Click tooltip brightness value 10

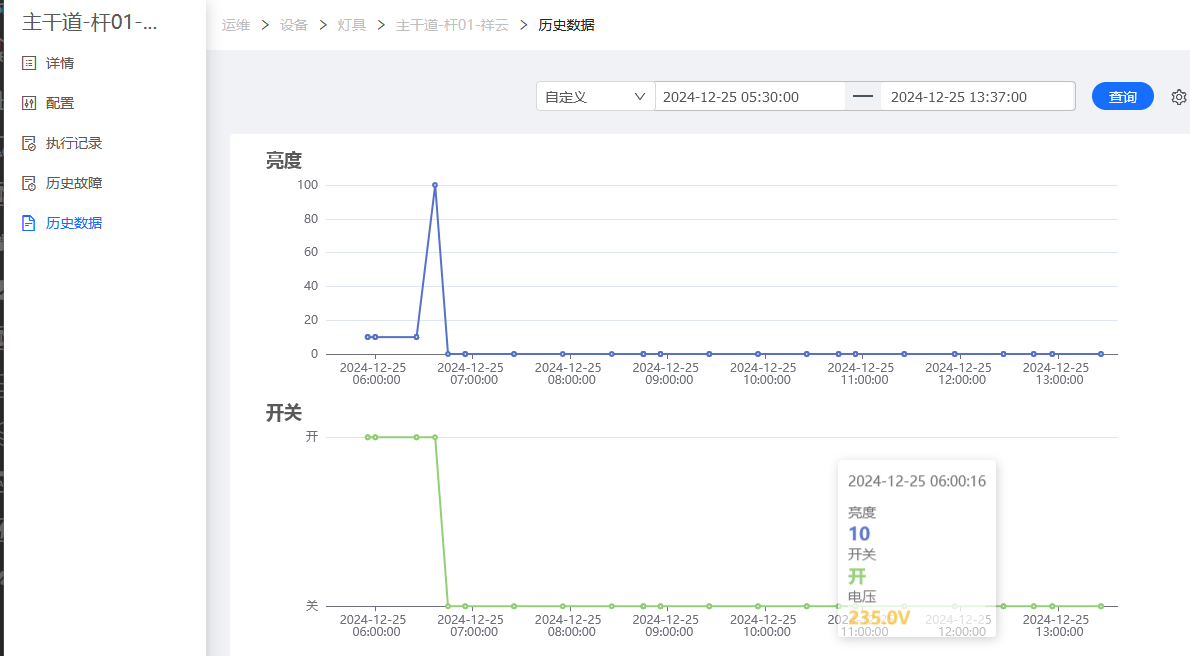859,534
